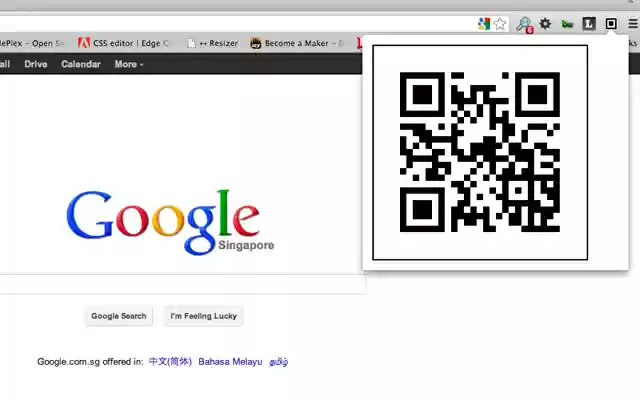640x400 pixels.
Task: Open Calendar from the Google bar
Action: click(81, 64)
